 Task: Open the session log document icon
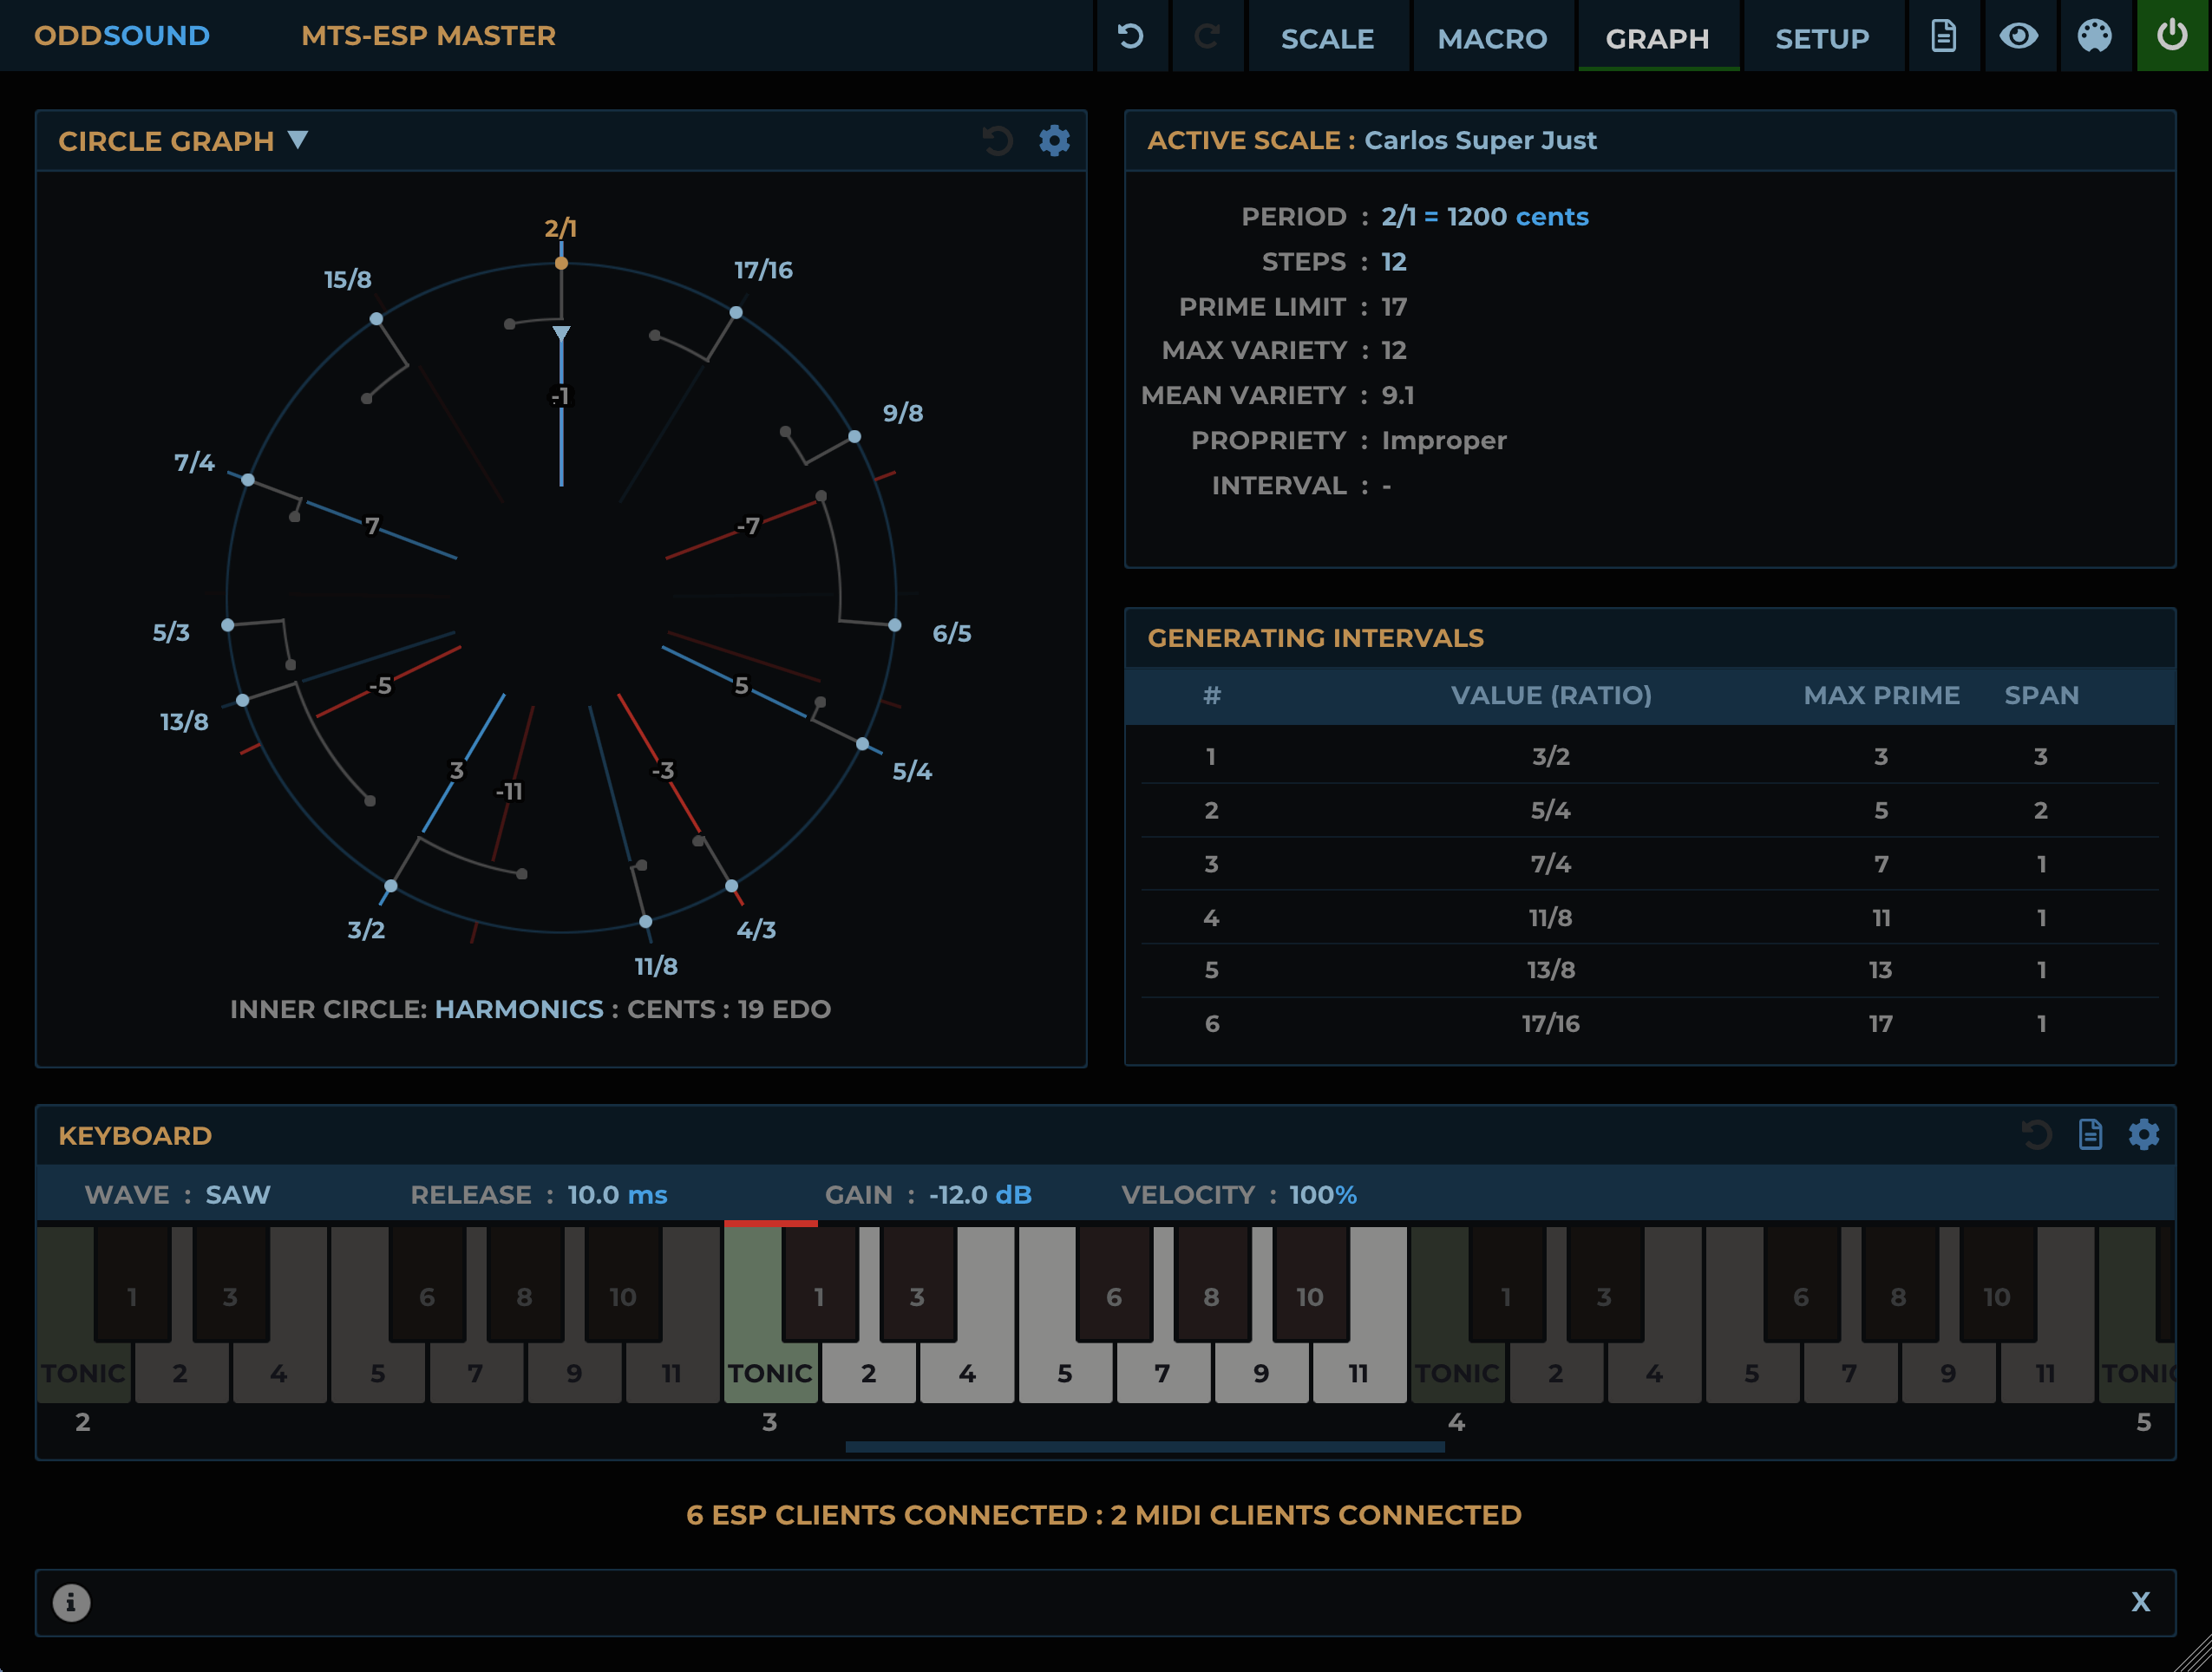[1943, 36]
